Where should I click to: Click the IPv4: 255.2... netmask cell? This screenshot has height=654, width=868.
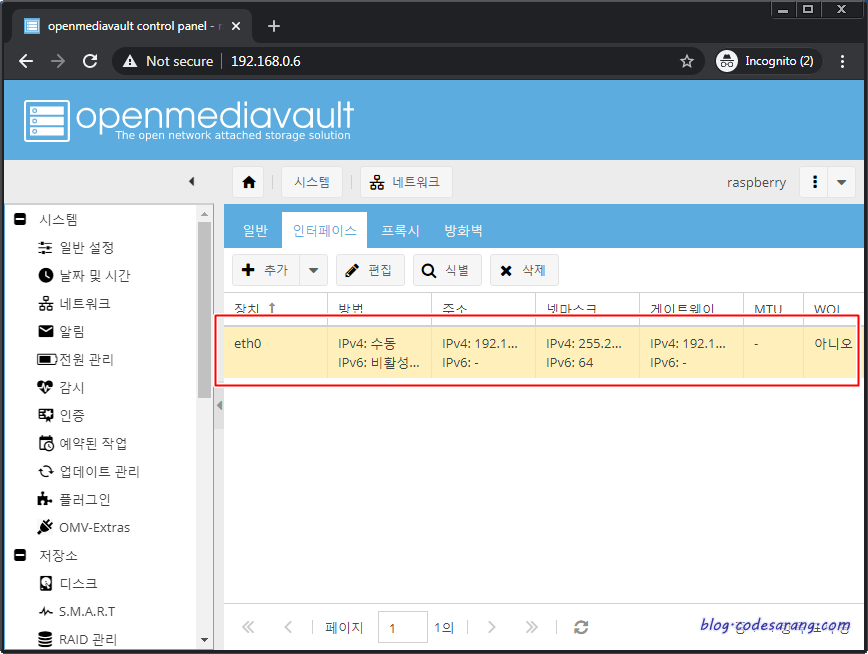tap(583, 343)
